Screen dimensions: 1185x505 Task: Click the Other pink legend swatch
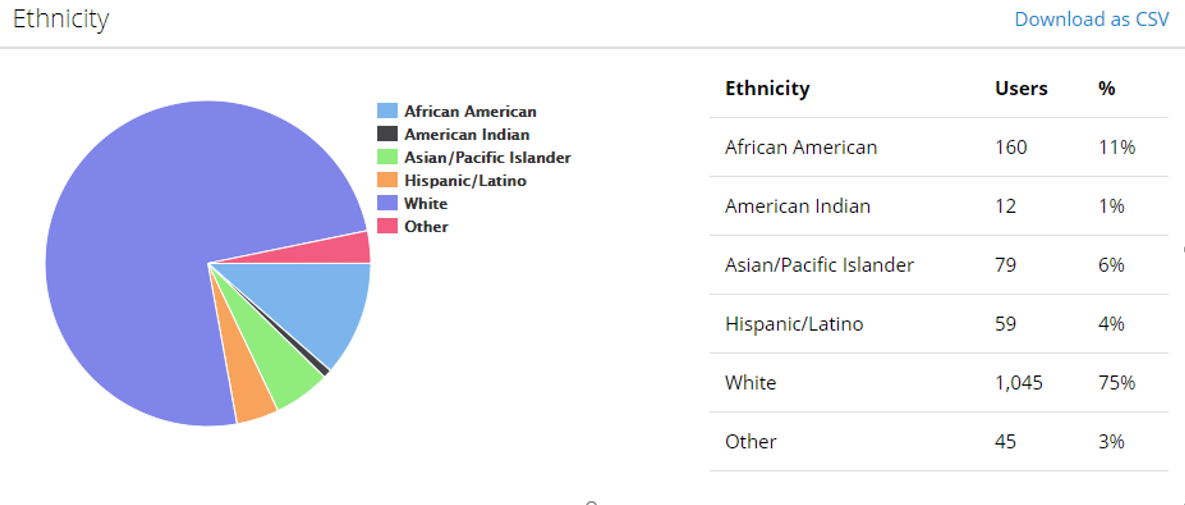pos(387,225)
